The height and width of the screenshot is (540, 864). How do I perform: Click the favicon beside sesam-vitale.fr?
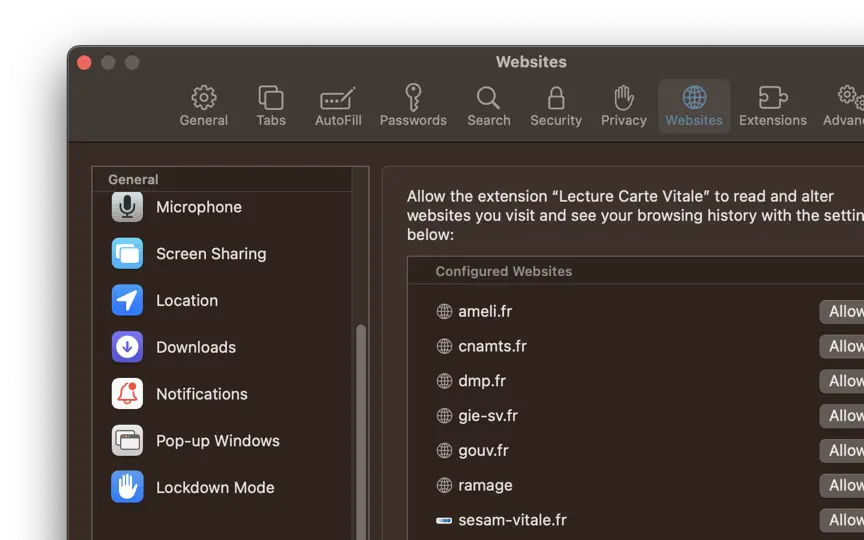444,520
